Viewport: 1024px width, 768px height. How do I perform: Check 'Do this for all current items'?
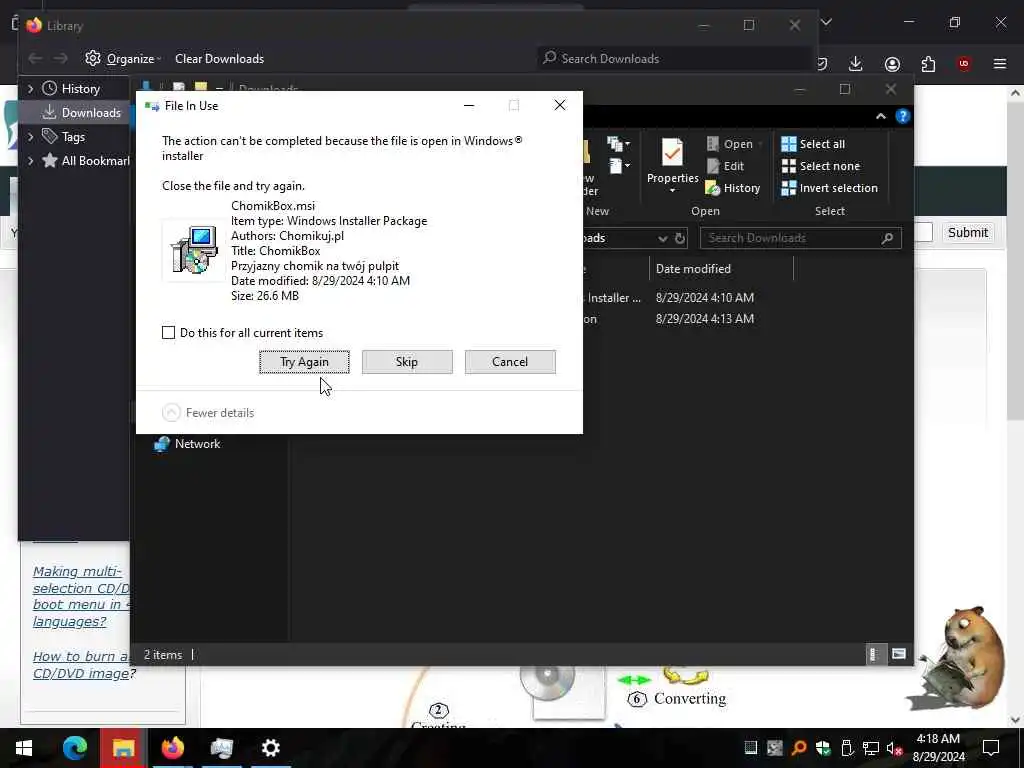pyautogui.click(x=168, y=332)
